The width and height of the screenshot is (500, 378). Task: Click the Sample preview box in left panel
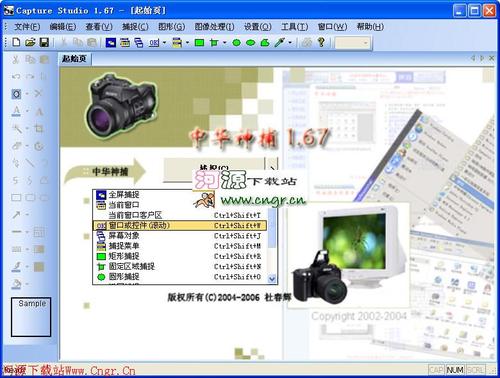31,317
